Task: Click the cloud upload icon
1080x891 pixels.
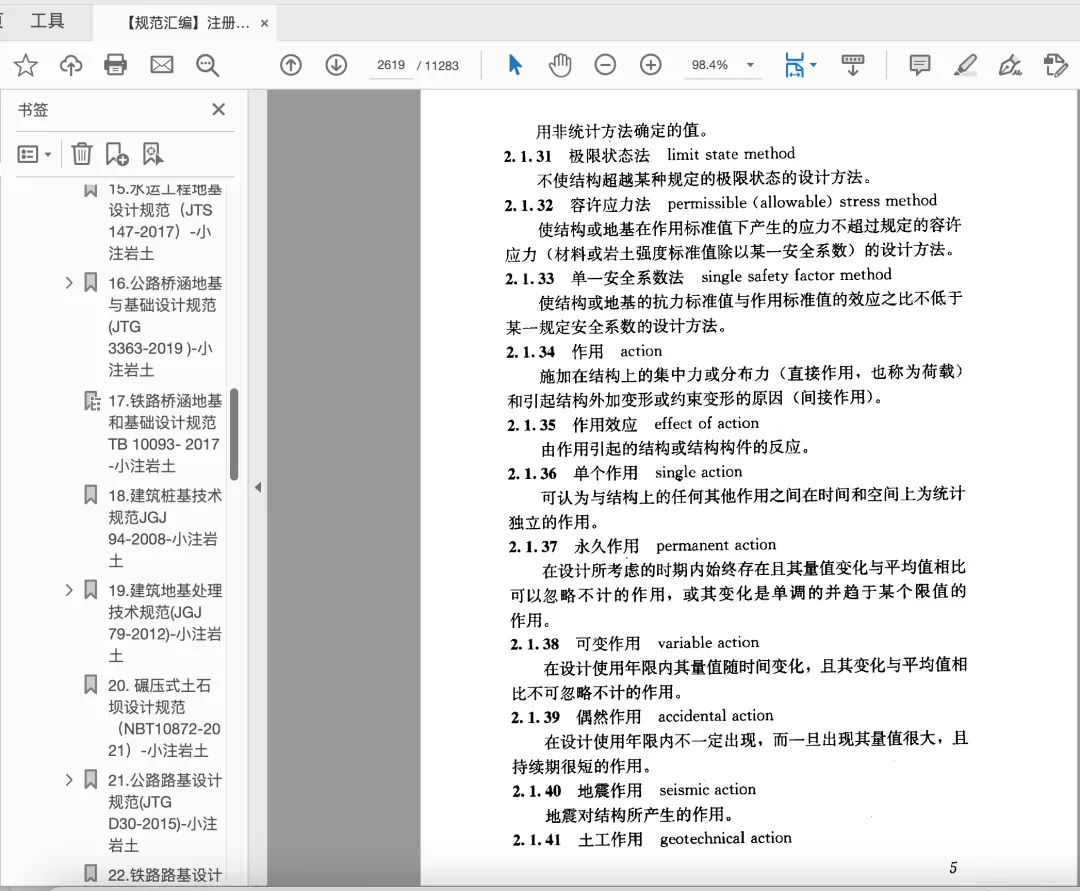Action: (x=71, y=65)
